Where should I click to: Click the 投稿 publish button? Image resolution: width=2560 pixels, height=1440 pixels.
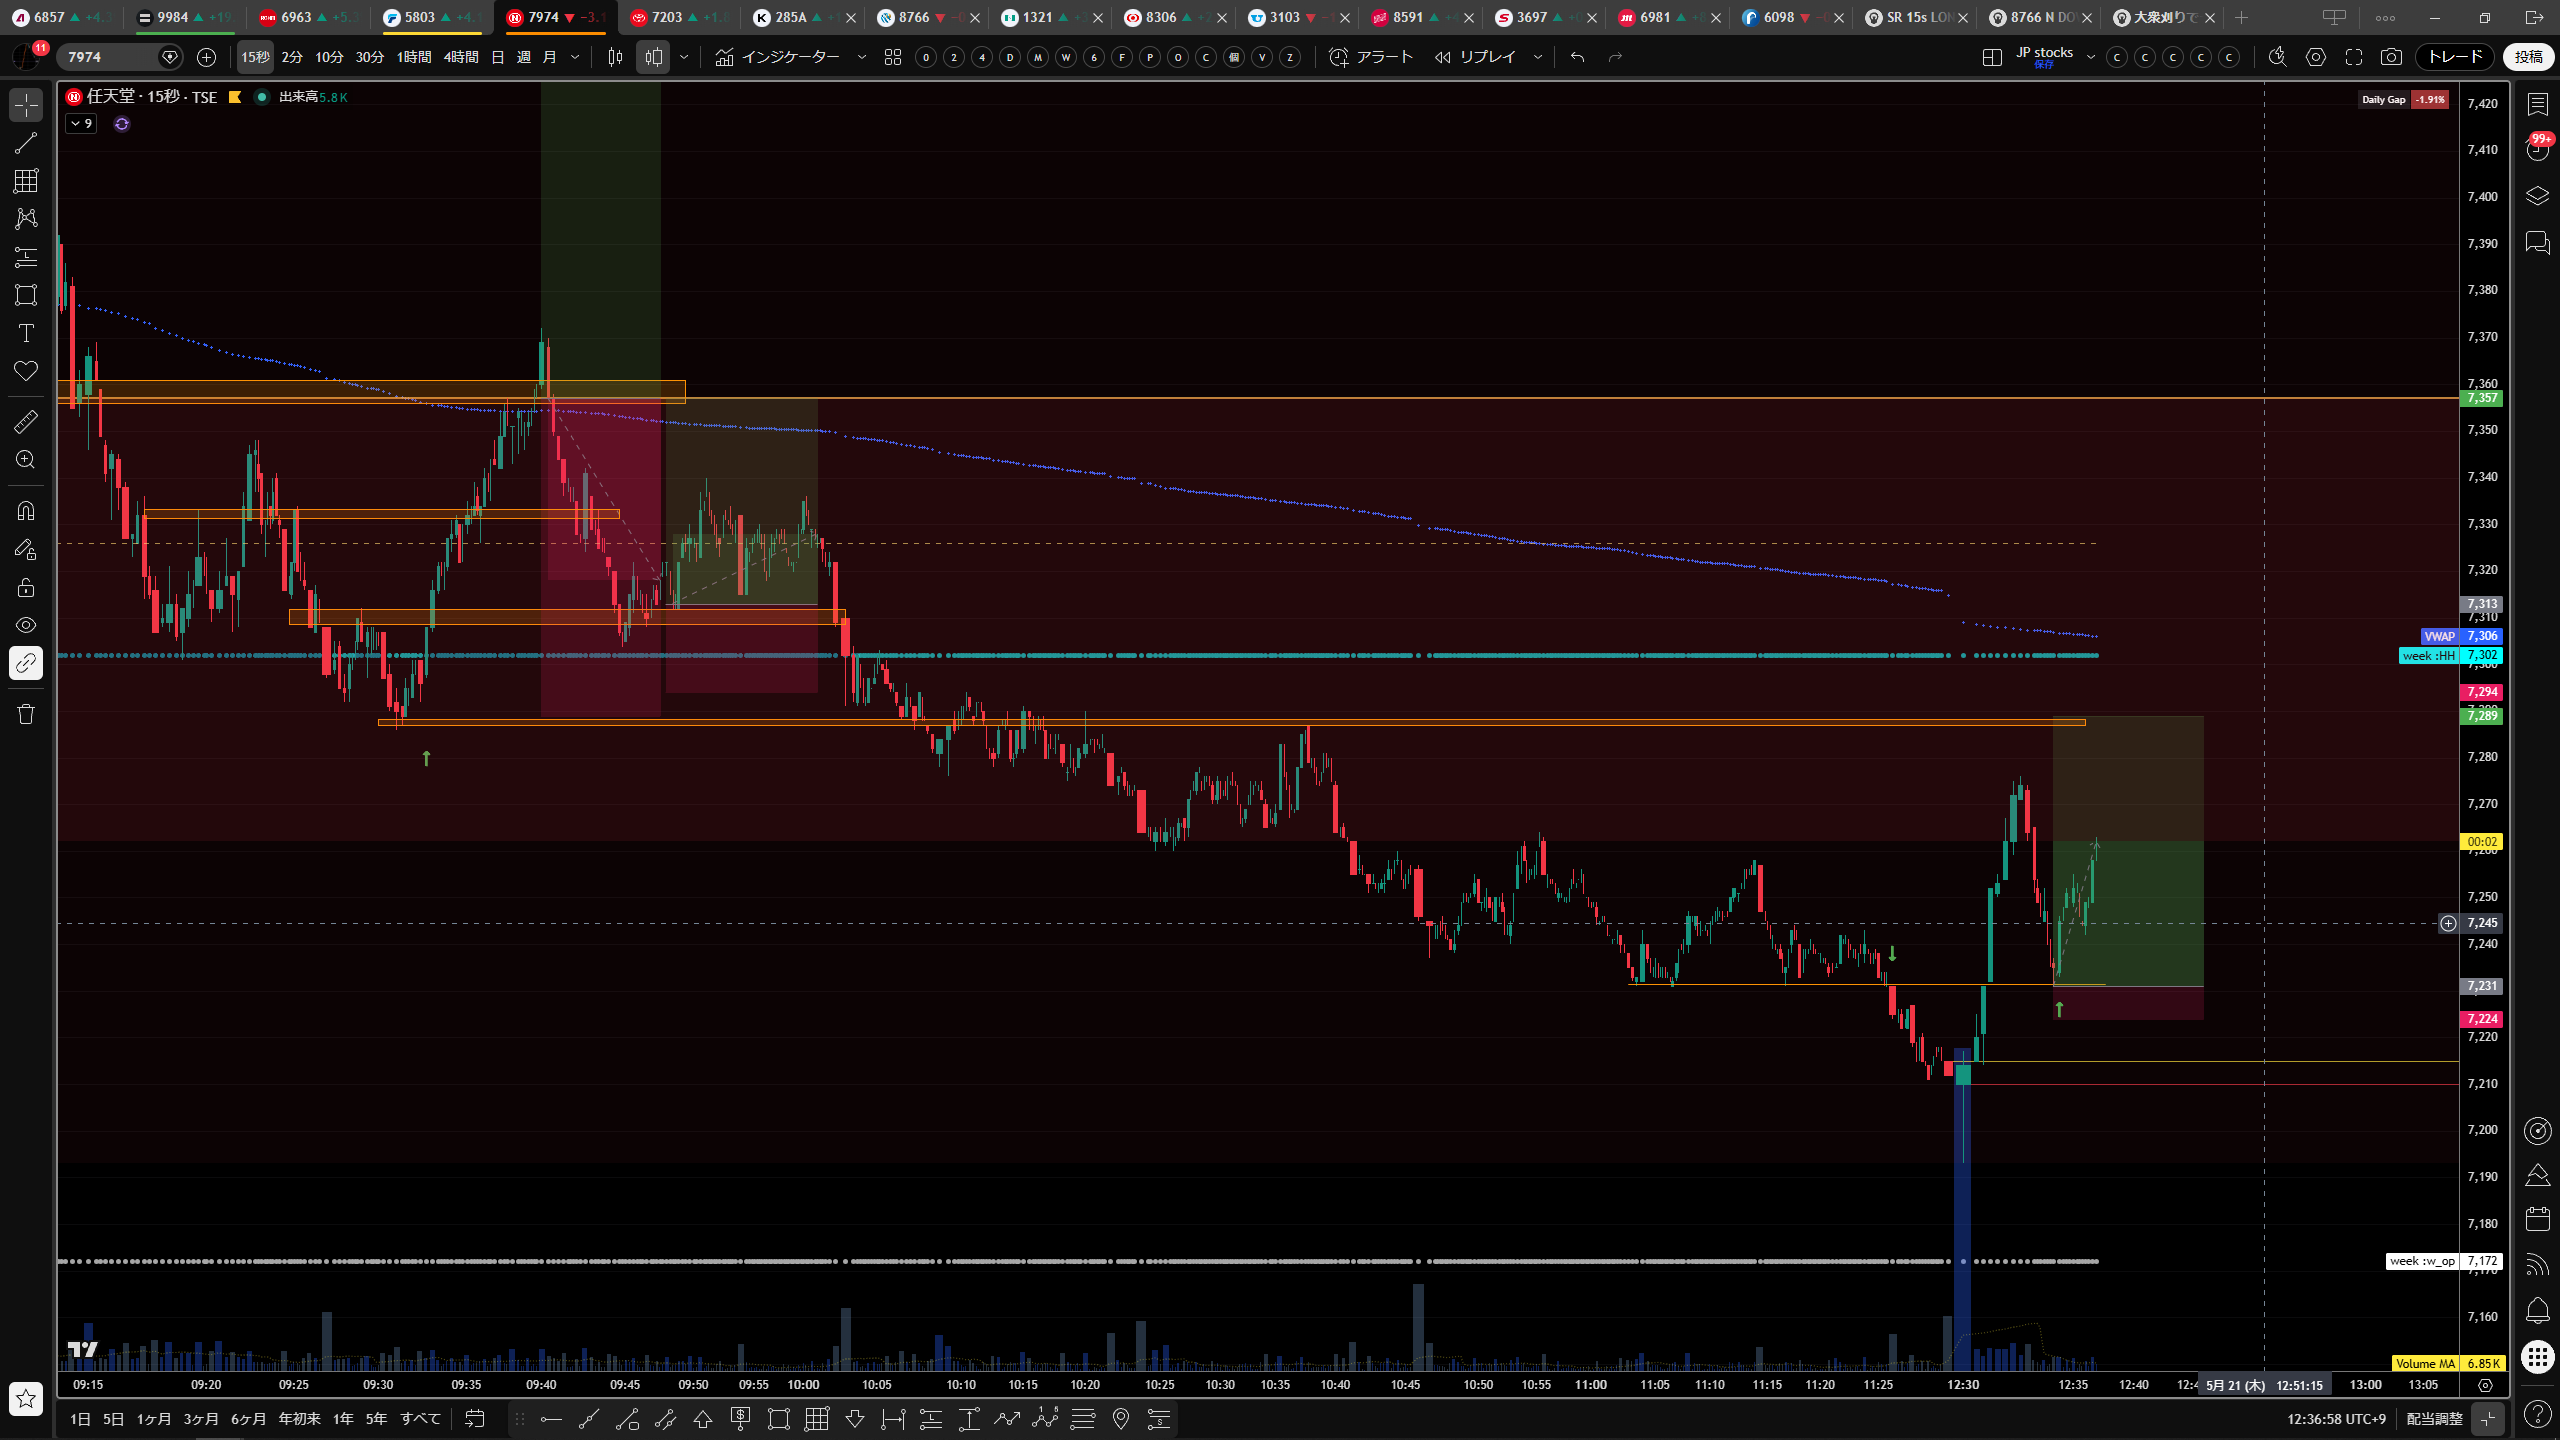tap(2529, 57)
